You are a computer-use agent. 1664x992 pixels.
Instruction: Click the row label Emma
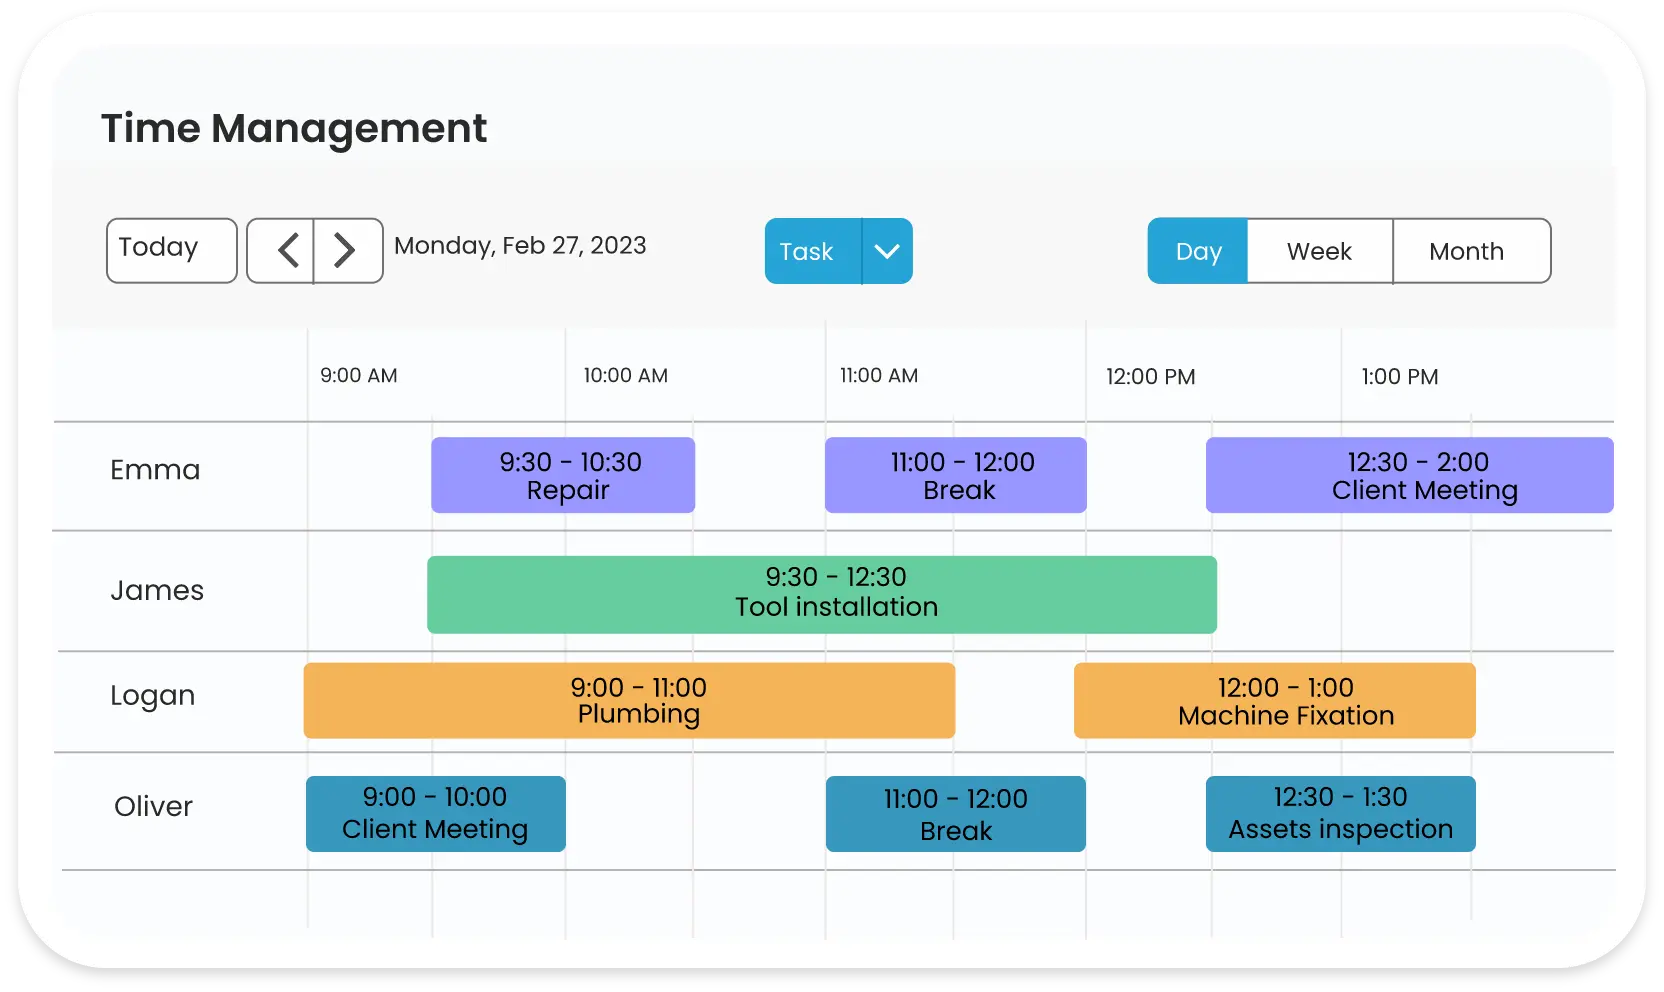pos(155,470)
